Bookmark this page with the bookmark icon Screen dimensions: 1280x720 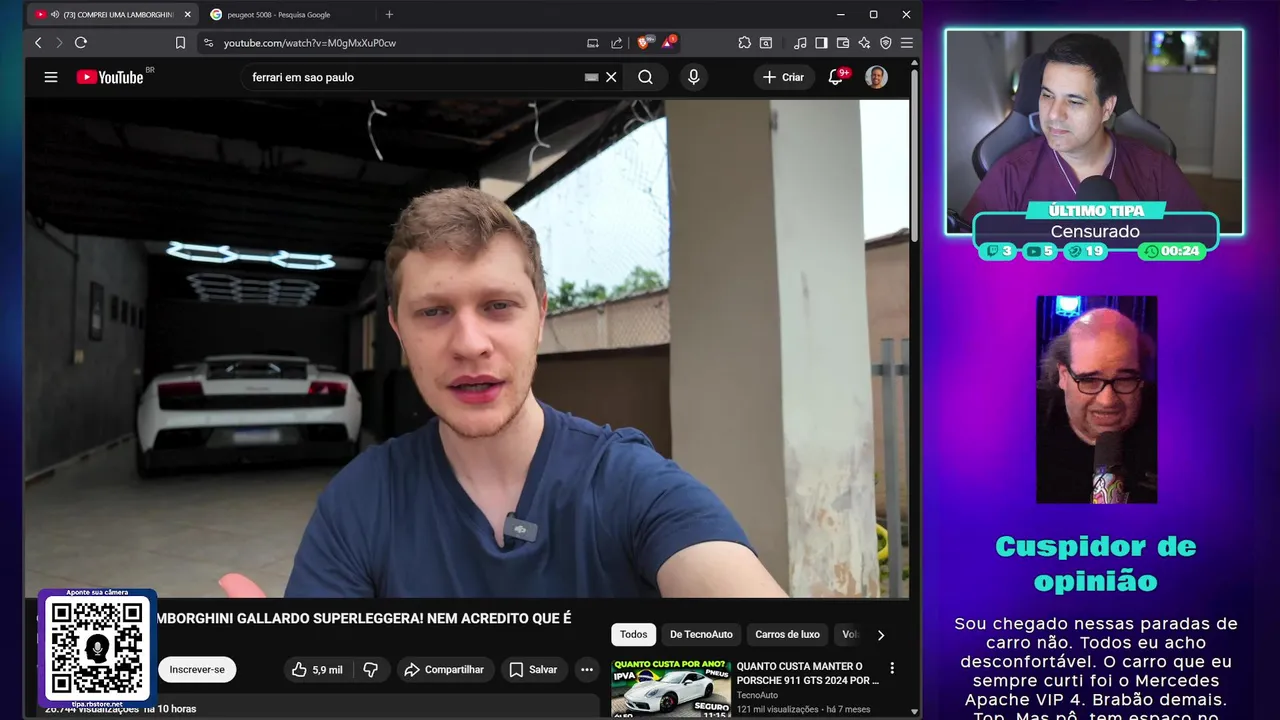click(180, 43)
